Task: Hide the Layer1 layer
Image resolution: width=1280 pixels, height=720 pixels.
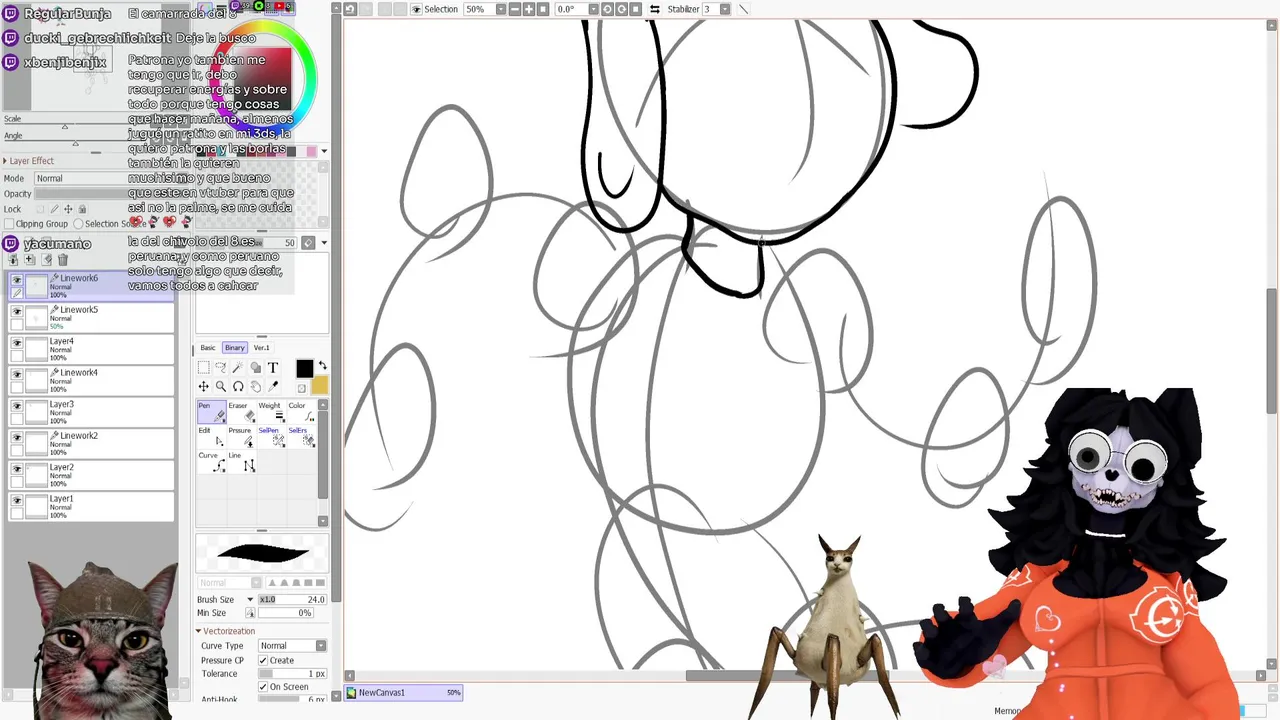Action: pos(17,500)
